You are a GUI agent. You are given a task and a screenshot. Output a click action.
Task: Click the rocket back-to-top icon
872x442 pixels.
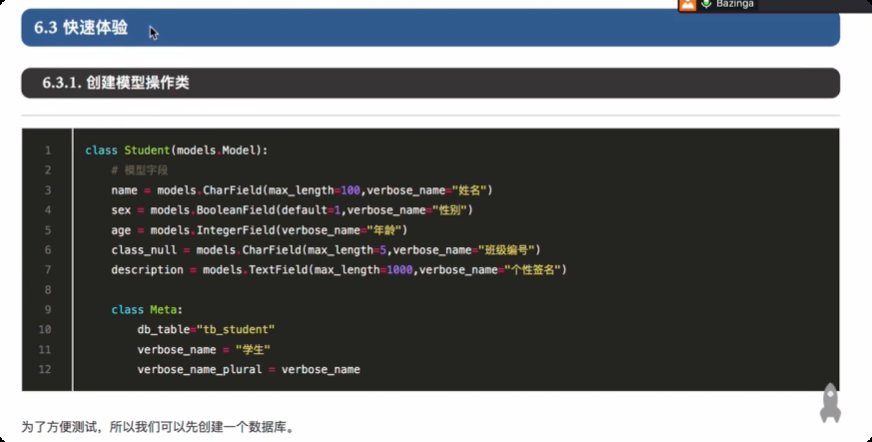[830, 403]
